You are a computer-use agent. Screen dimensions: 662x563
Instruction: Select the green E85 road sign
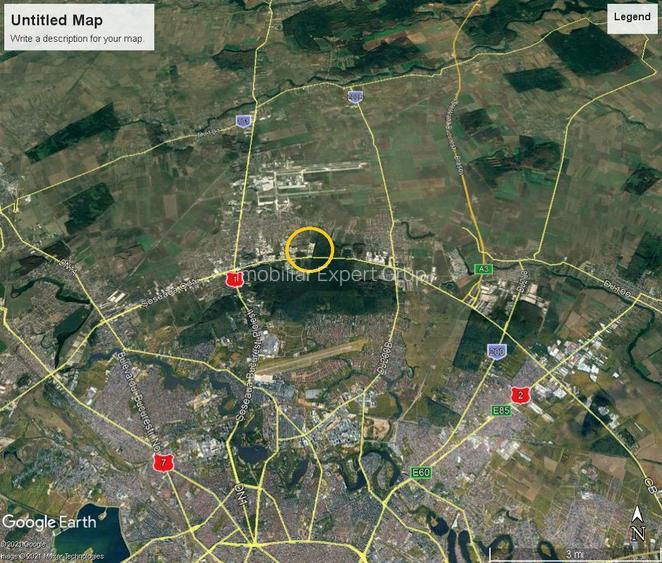(x=501, y=411)
